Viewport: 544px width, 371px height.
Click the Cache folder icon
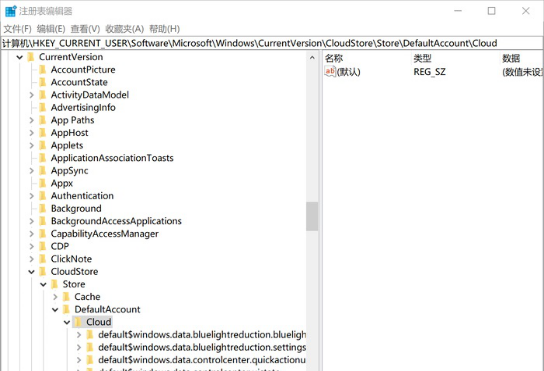pos(66,297)
